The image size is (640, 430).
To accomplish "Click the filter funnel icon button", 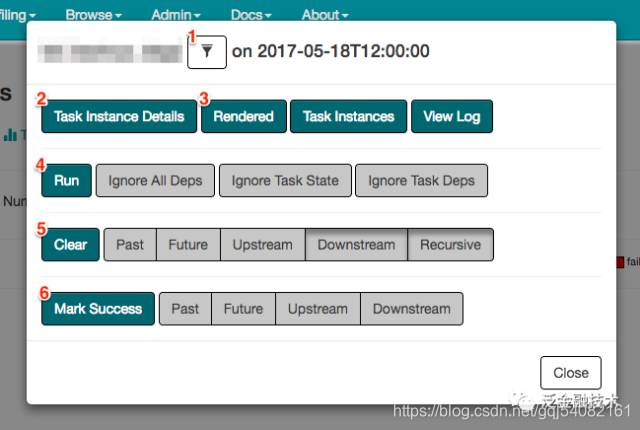I will point(207,52).
